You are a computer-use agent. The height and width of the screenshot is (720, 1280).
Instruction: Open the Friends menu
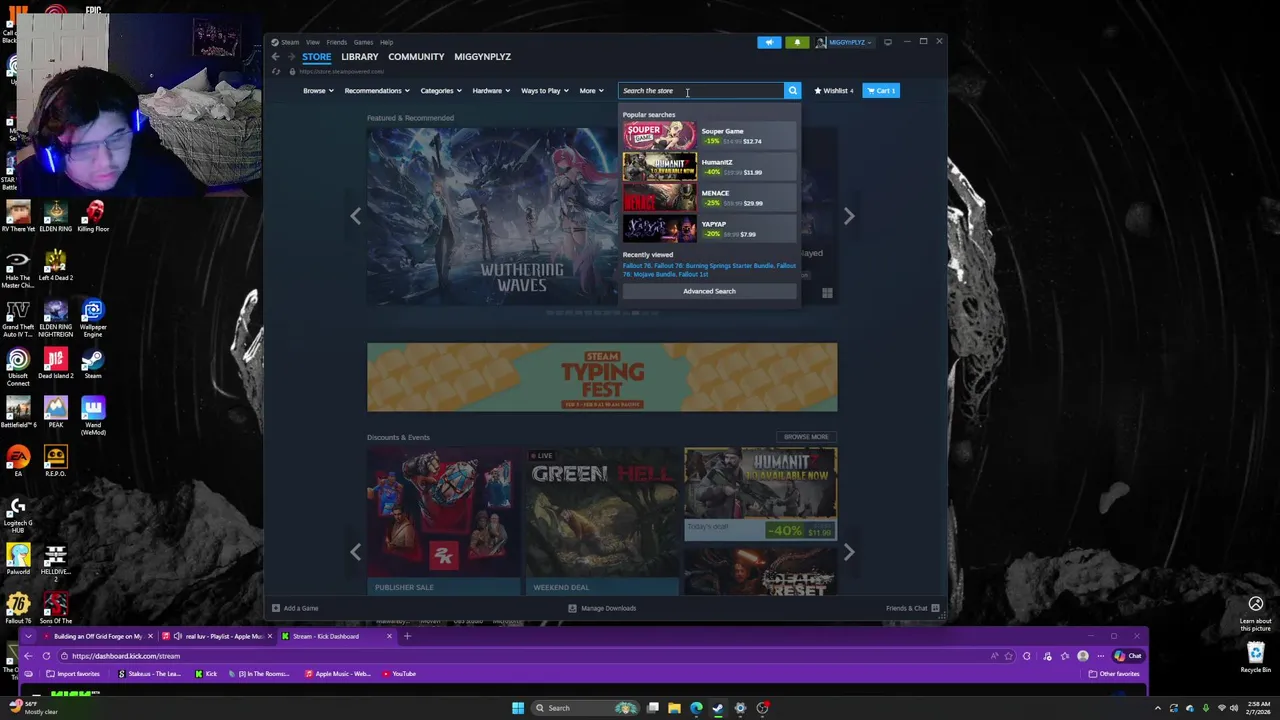(x=337, y=42)
